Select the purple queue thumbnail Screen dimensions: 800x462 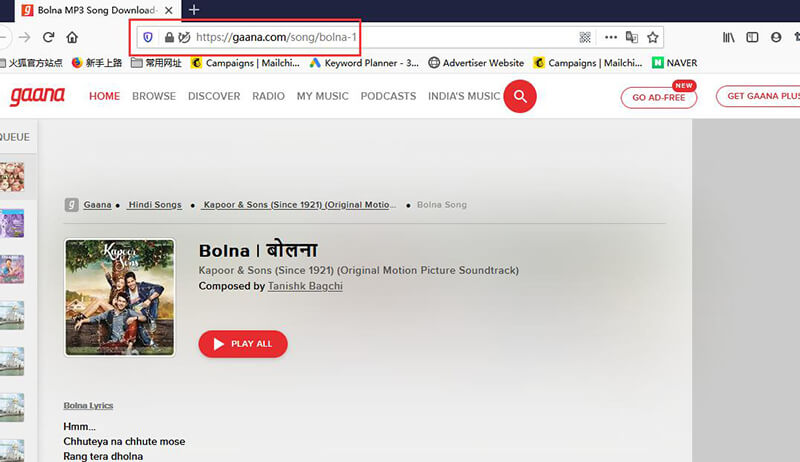point(12,223)
